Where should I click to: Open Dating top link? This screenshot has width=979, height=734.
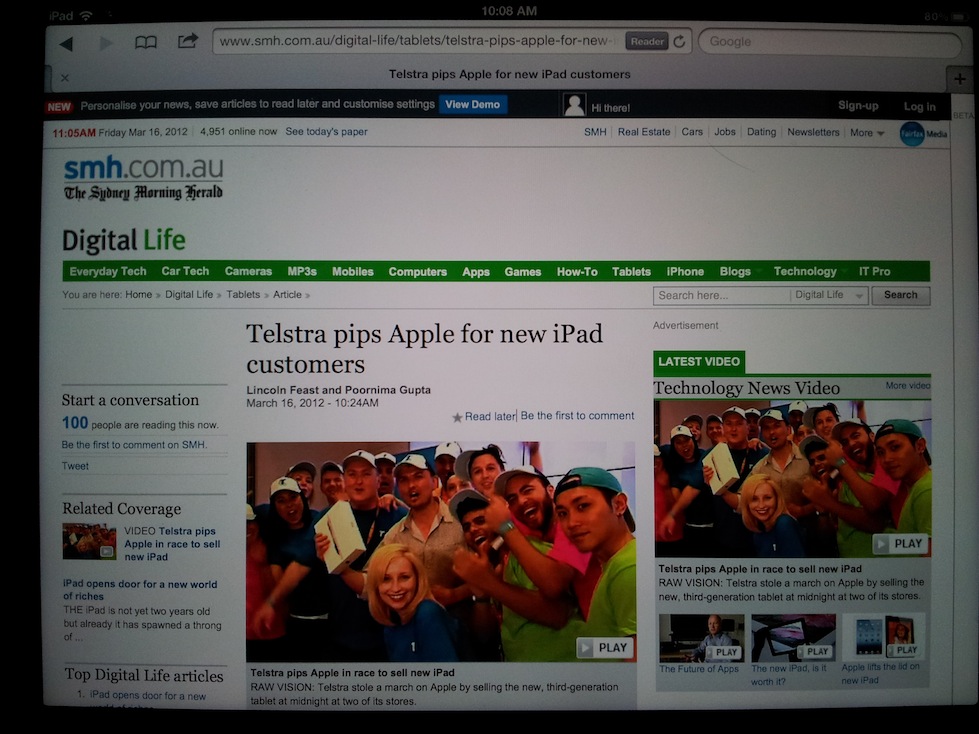point(761,132)
